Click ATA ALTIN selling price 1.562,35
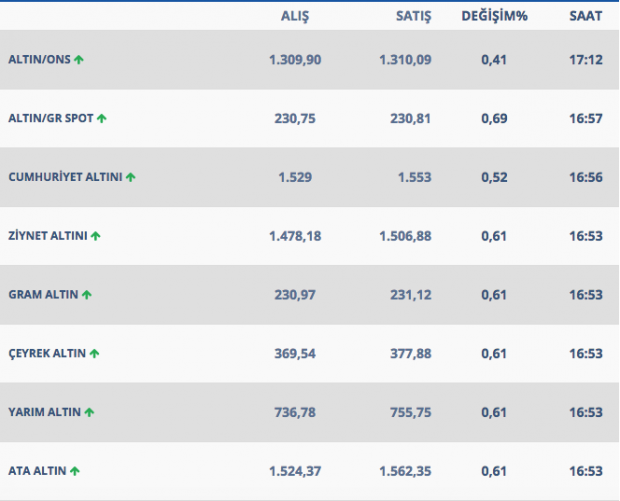This screenshot has height=501, width=620. [405, 471]
